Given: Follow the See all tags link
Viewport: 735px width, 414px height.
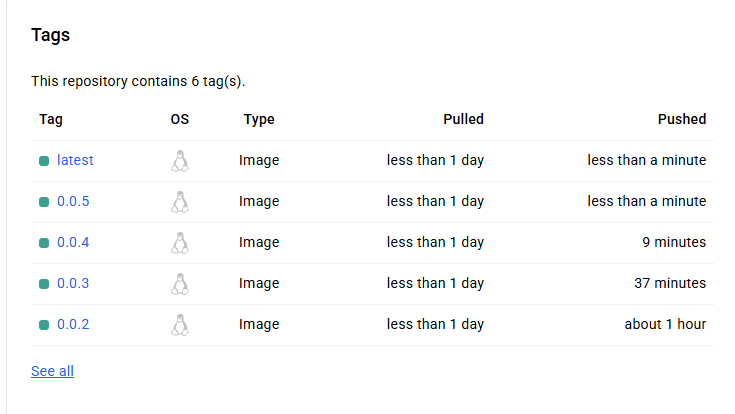Looking at the screenshot, I should pos(52,371).
